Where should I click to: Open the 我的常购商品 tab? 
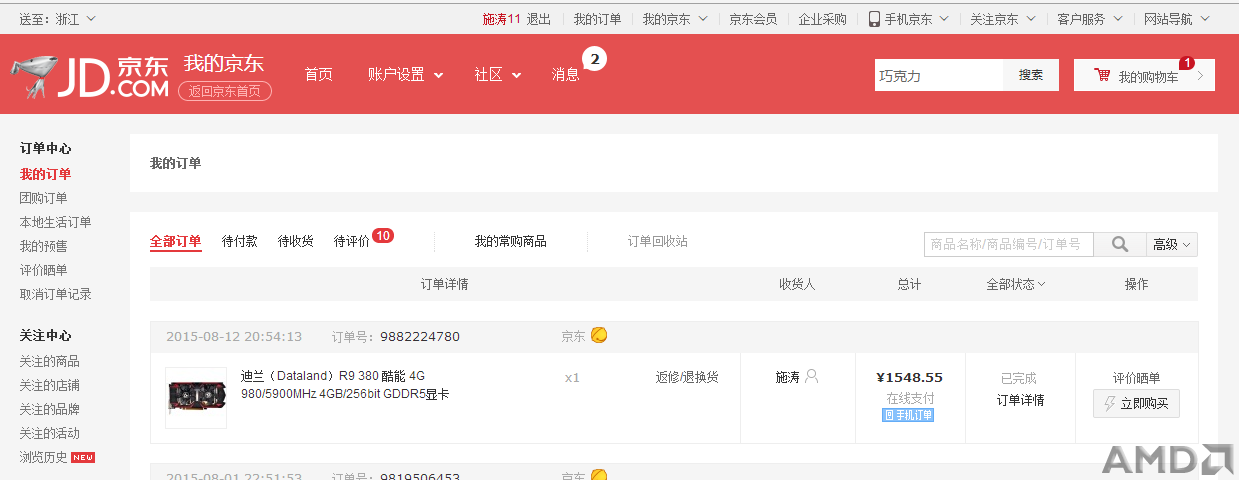[510, 241]
